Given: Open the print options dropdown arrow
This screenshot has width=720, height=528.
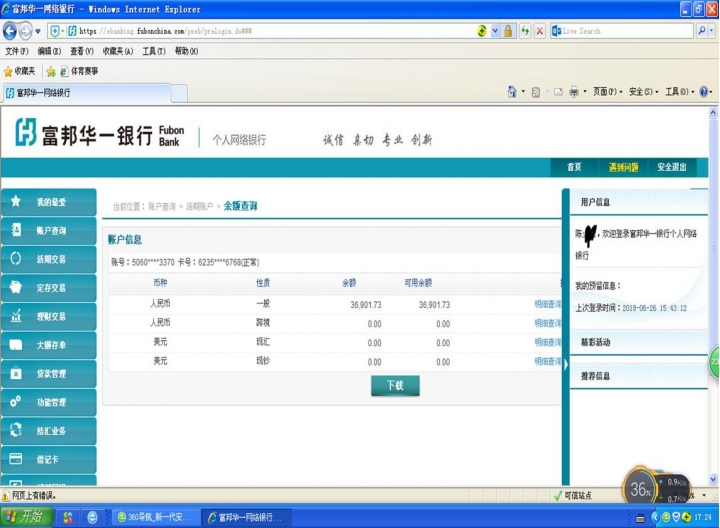Looking at the screenshot, I should coord(585,92).
